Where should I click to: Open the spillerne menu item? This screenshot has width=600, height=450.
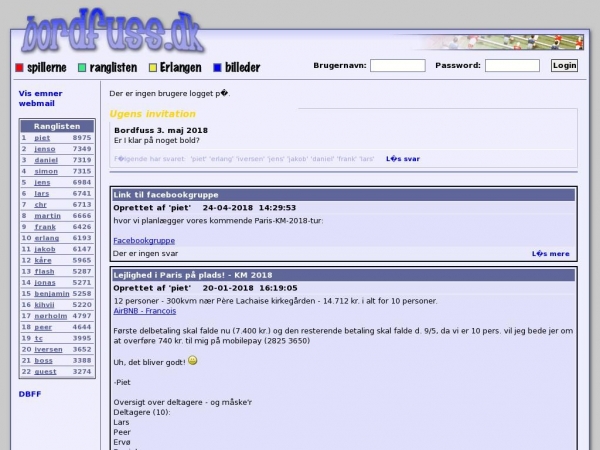point(47,68)
